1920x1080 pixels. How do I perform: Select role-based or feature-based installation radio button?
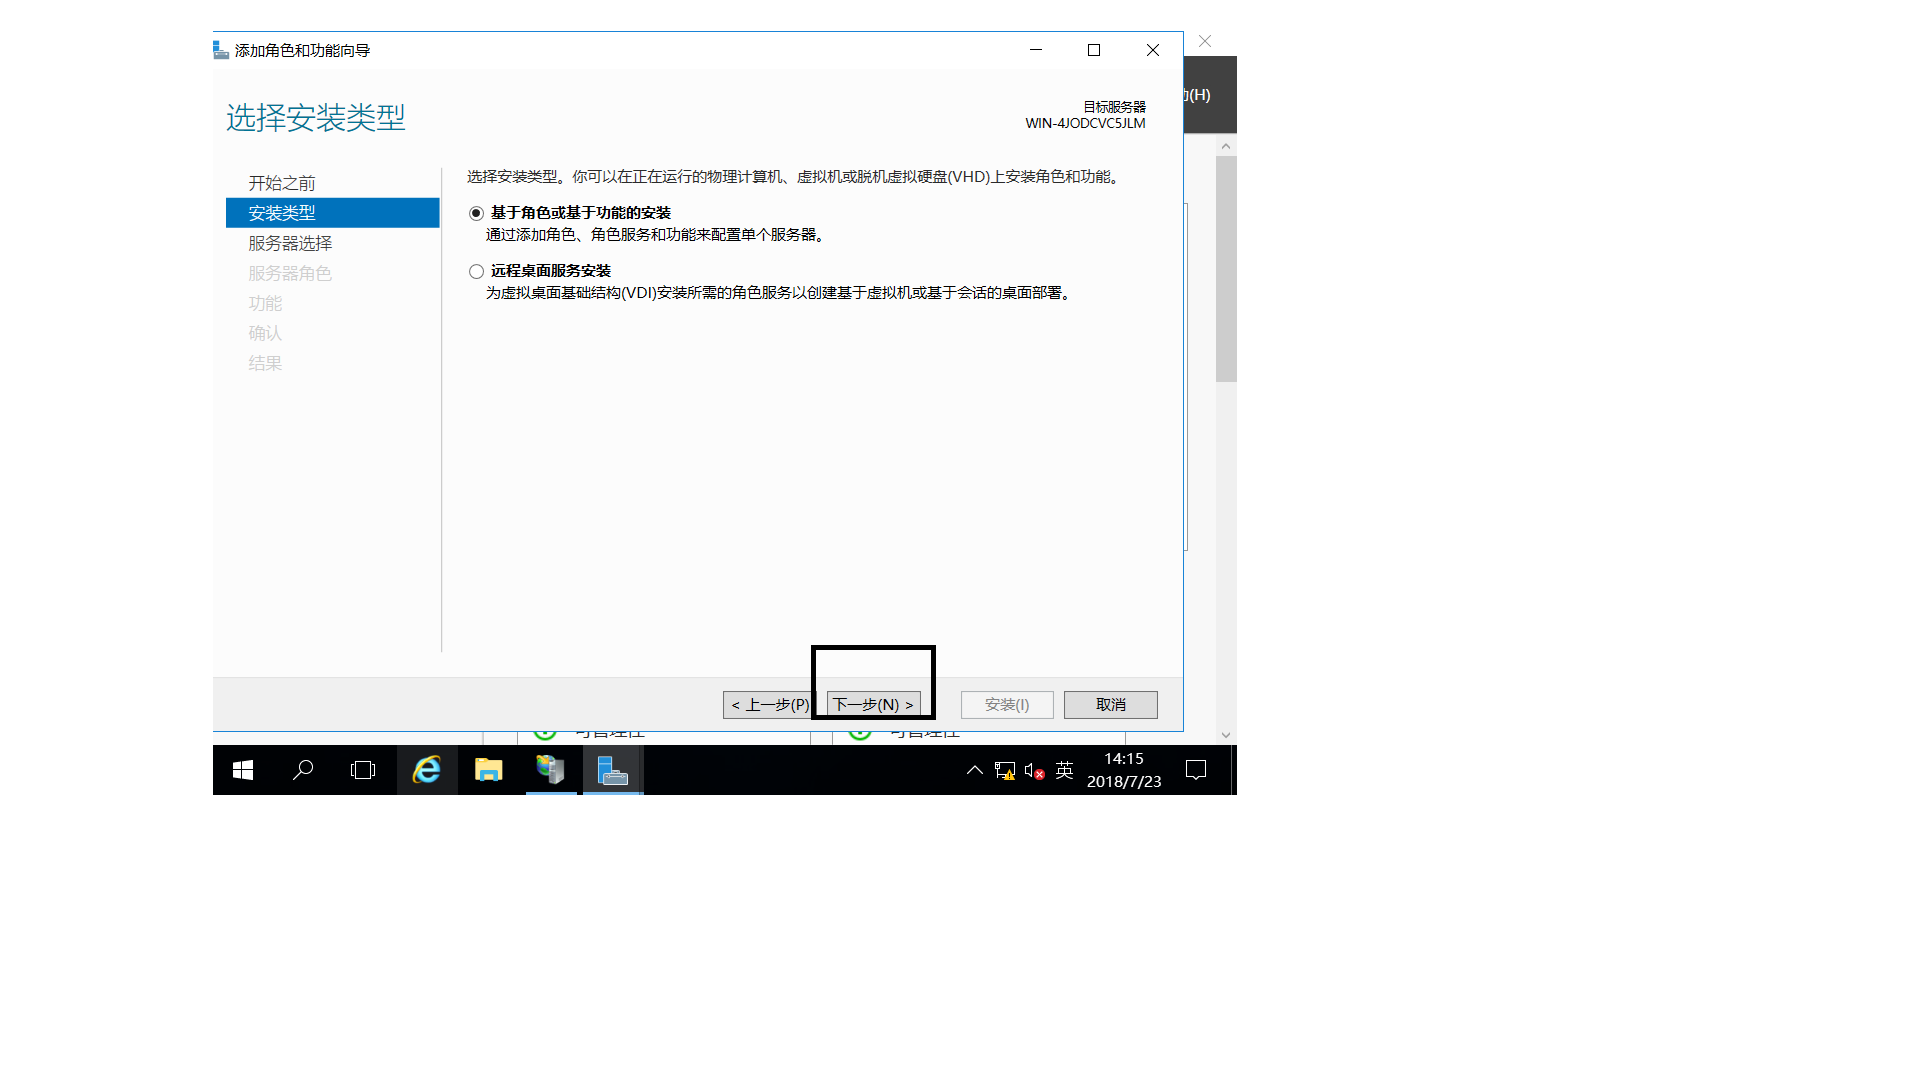(476, 213)
